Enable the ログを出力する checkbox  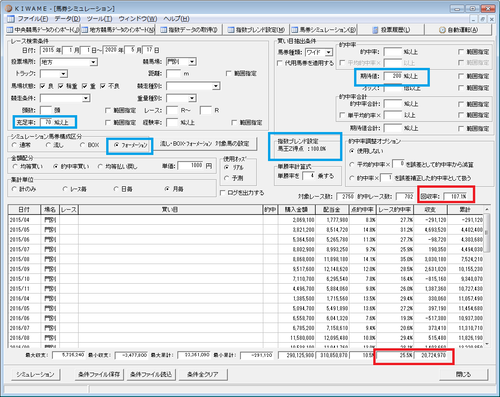tap(223, 193)
